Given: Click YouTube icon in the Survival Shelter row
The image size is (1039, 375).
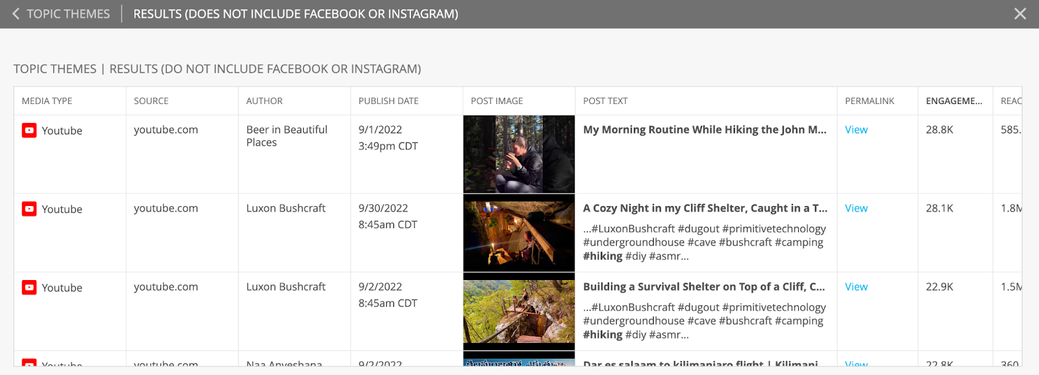Looking at the screenshot, I should point(29,288).
